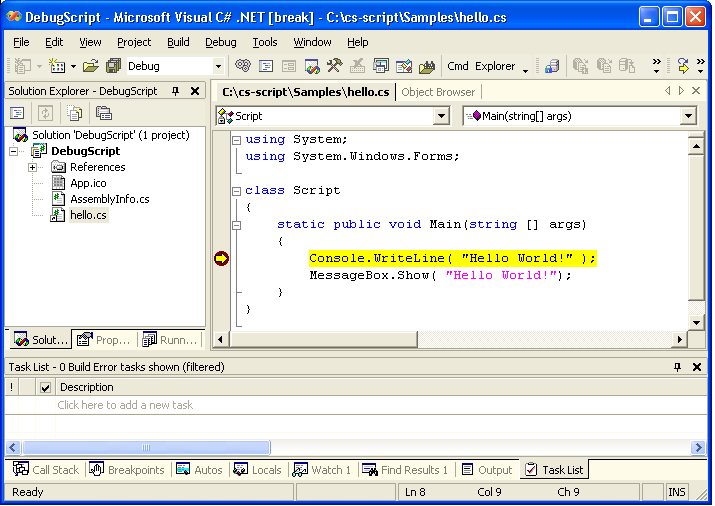Image resolution: width=715 pixels, height=506 pixels.
Task: Switch to Running Documents bottom tab
Action: pyautogui.click(x=170, y=340)
